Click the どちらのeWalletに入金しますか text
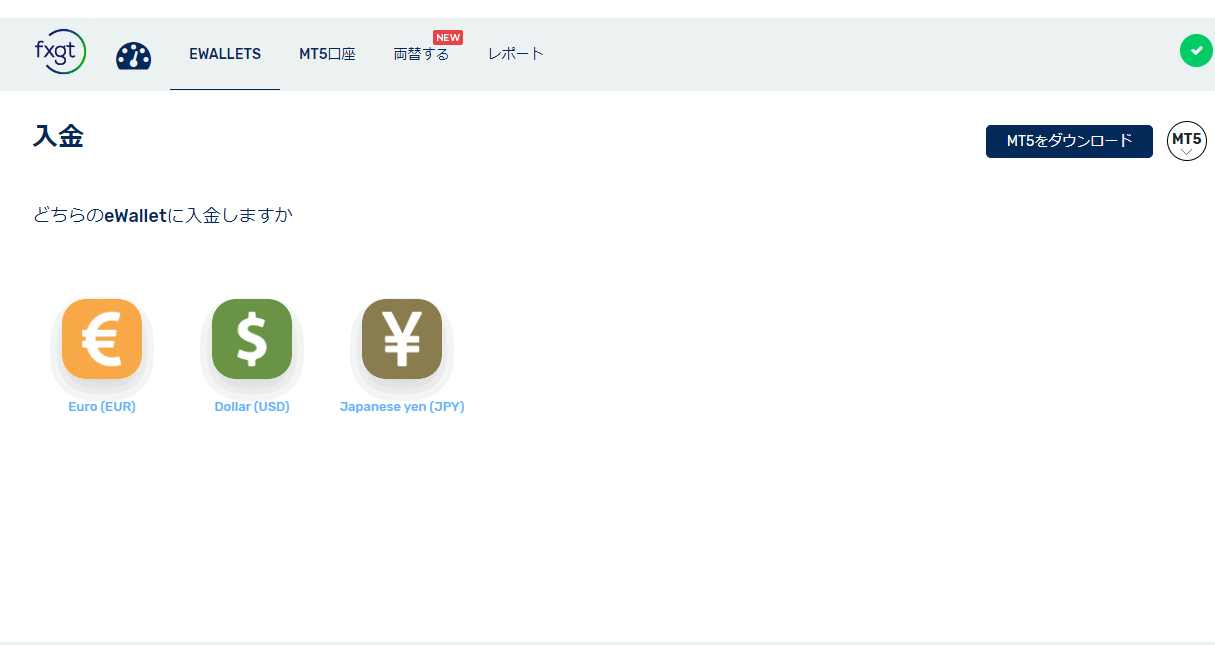The image size is (1215, 645). pos(163,215)
